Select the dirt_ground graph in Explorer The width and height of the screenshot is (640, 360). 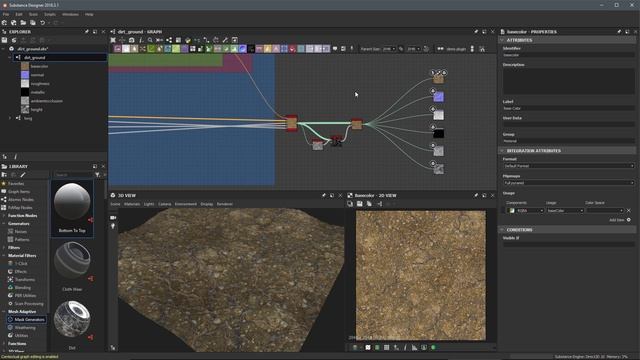[x=60, y=58]
